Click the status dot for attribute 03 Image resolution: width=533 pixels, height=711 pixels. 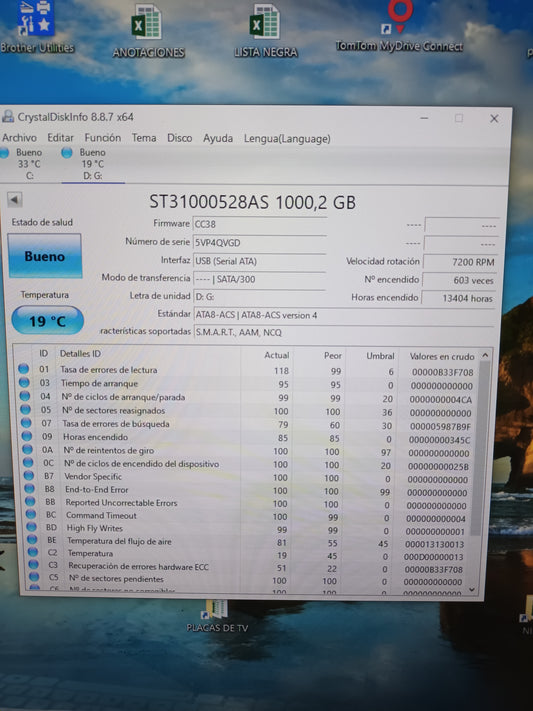pos(24,383)
